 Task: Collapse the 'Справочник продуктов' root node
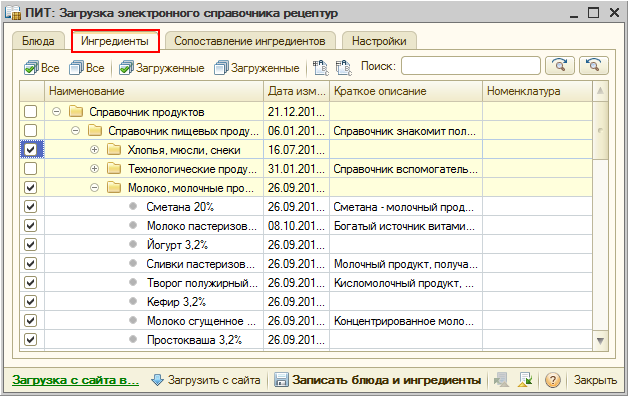pyautogui.click(x=56, y=112)
